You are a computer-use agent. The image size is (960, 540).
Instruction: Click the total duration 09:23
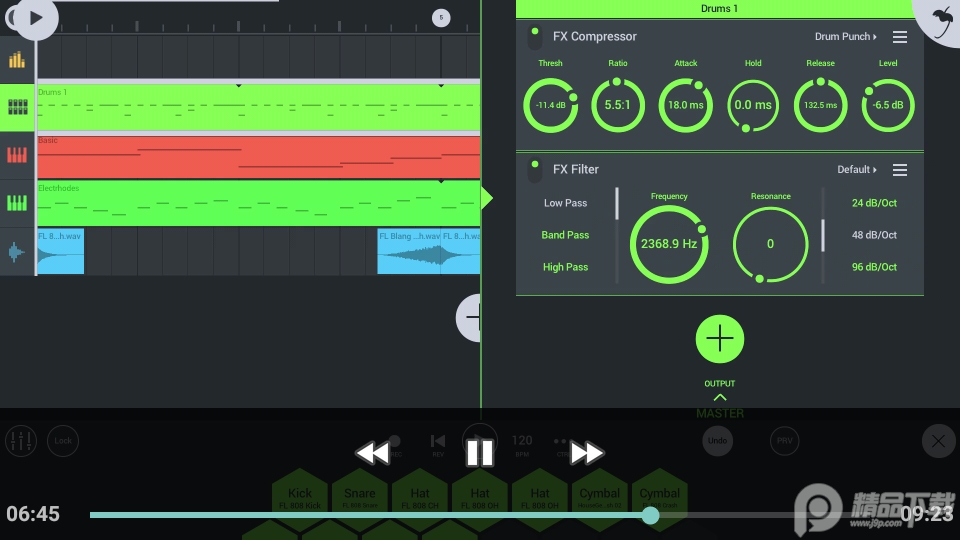926,514
